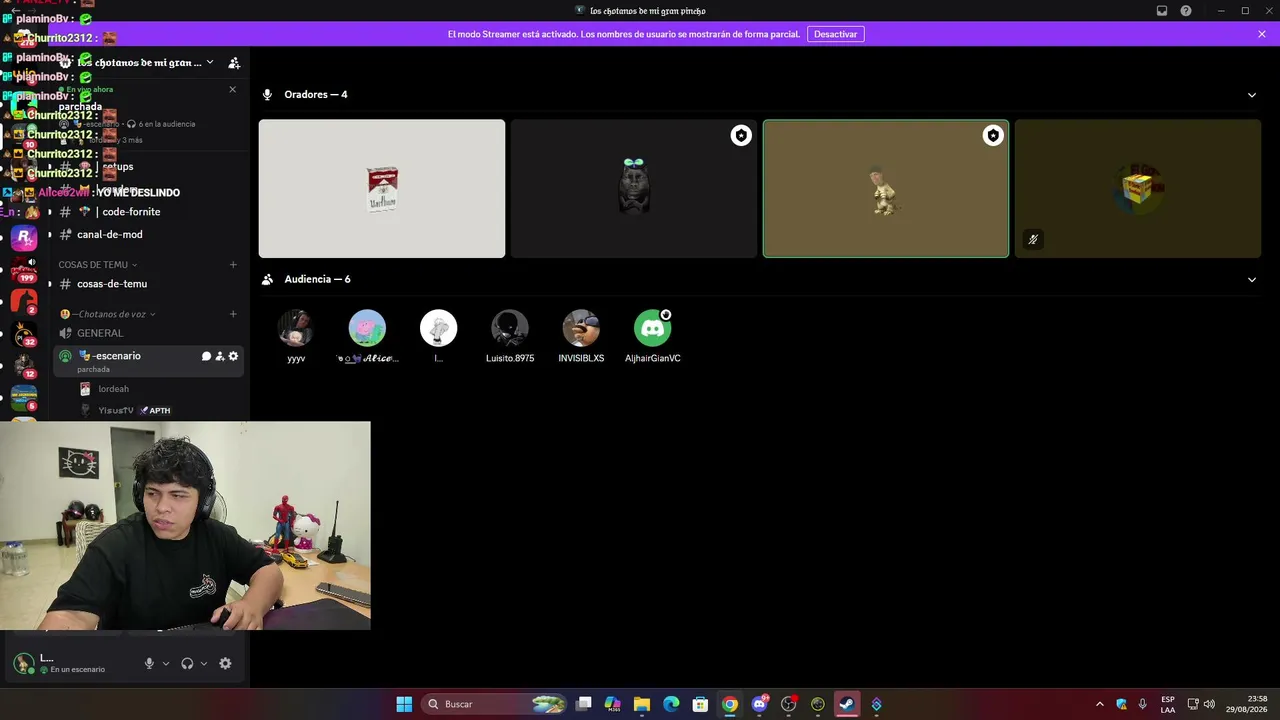
Task: Add a channel to COSAS DE TEMU
Action: click(233, 265)
